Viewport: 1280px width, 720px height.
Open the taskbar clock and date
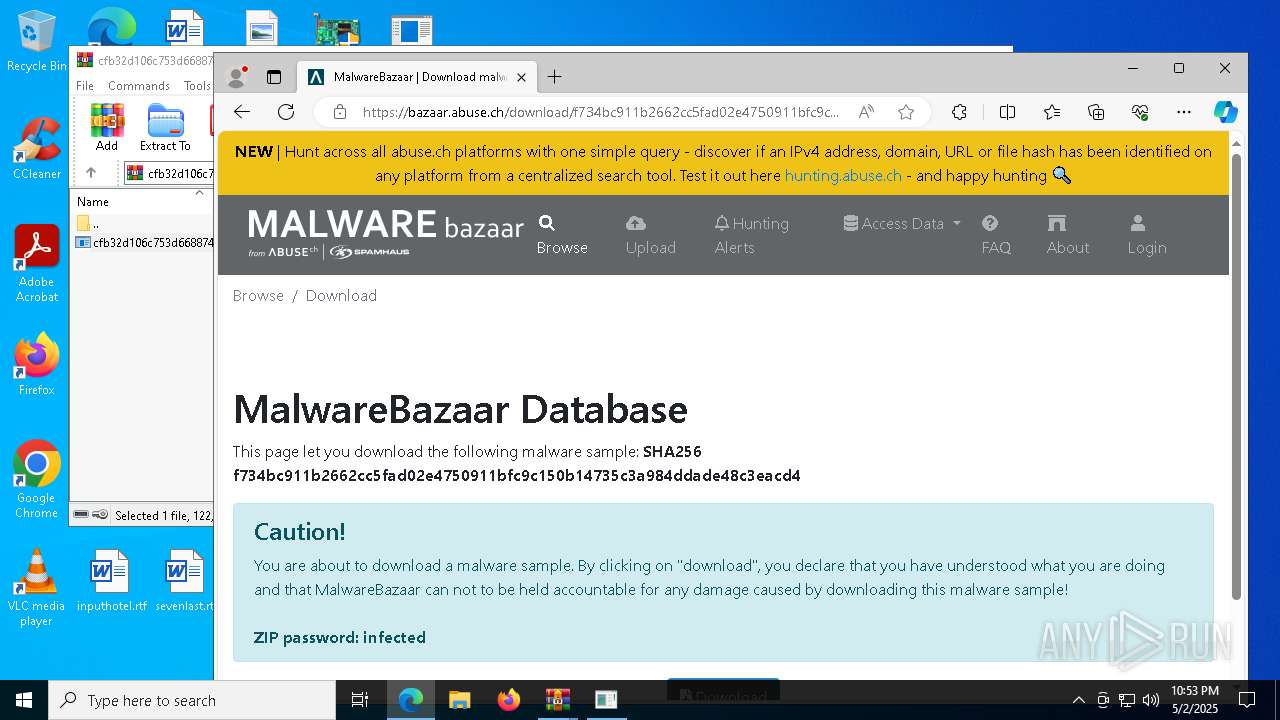(1194, 700)
